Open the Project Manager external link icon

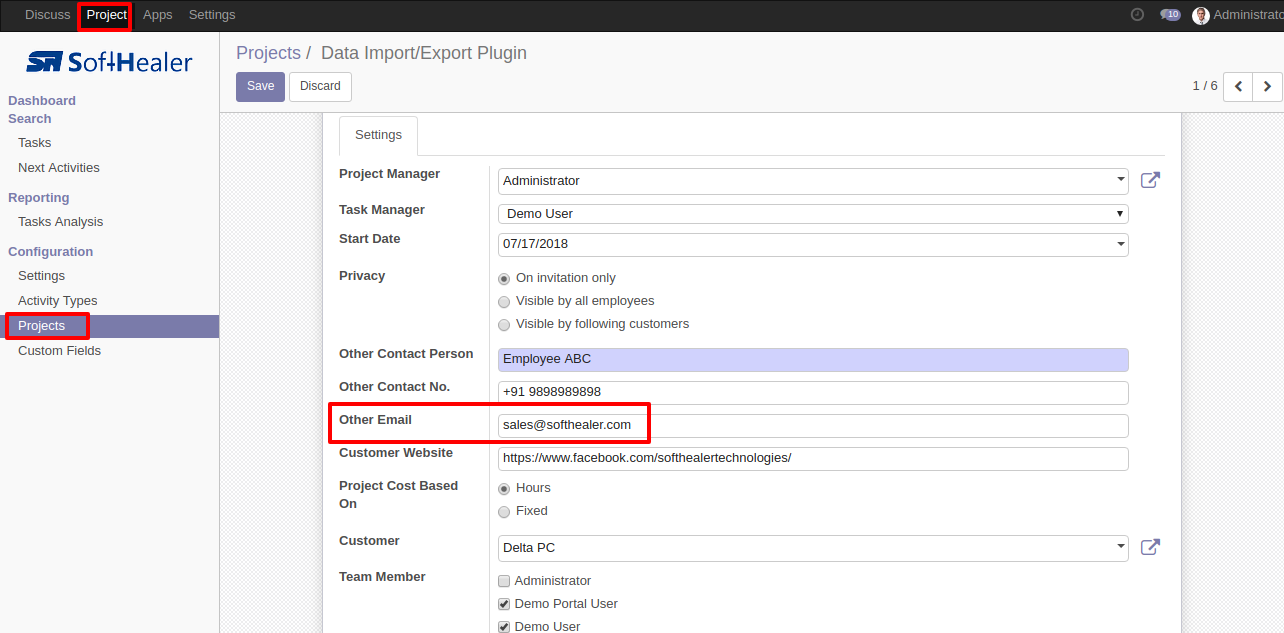point(1150,181)
